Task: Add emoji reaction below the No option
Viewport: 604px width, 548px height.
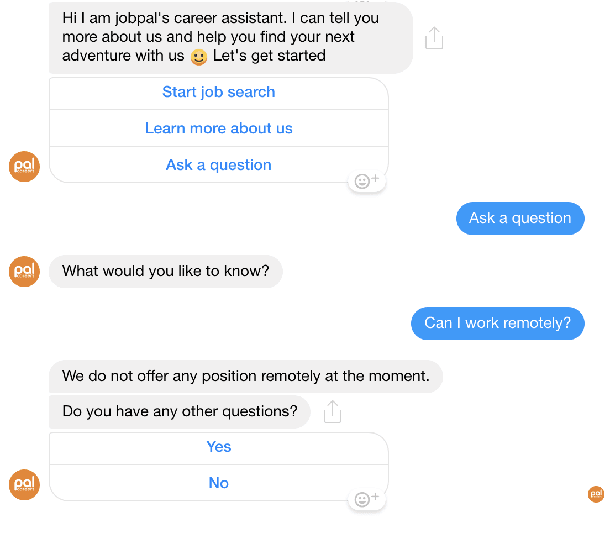Action: pyautogui.click(x=366, y=499)
